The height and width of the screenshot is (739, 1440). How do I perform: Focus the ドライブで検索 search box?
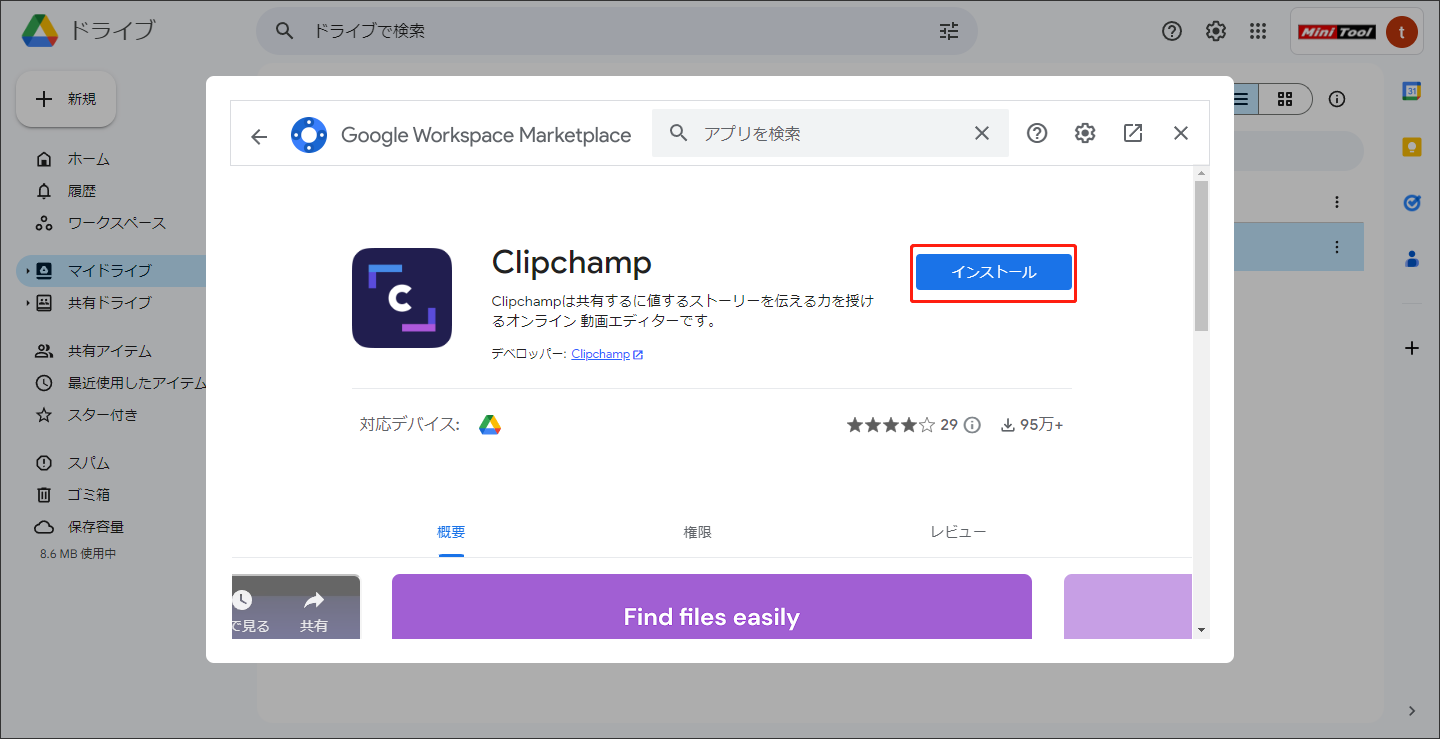tap(615, 31)
